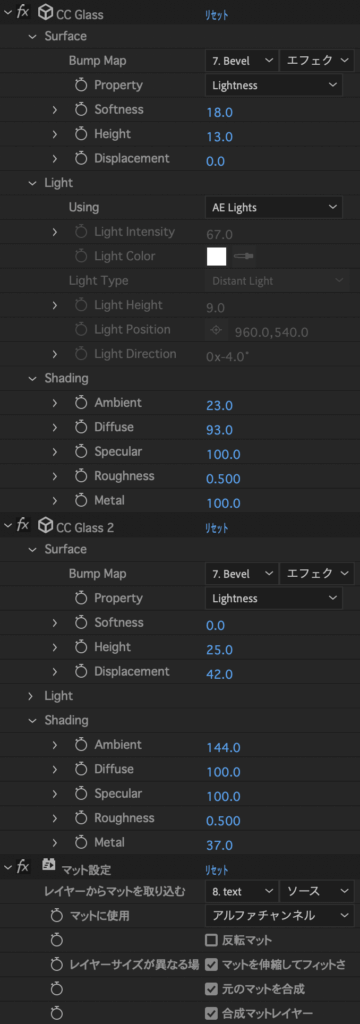The image size is (360, 1024).
Task: Check the 反転マット checkbox
Action: pos(211,940)
